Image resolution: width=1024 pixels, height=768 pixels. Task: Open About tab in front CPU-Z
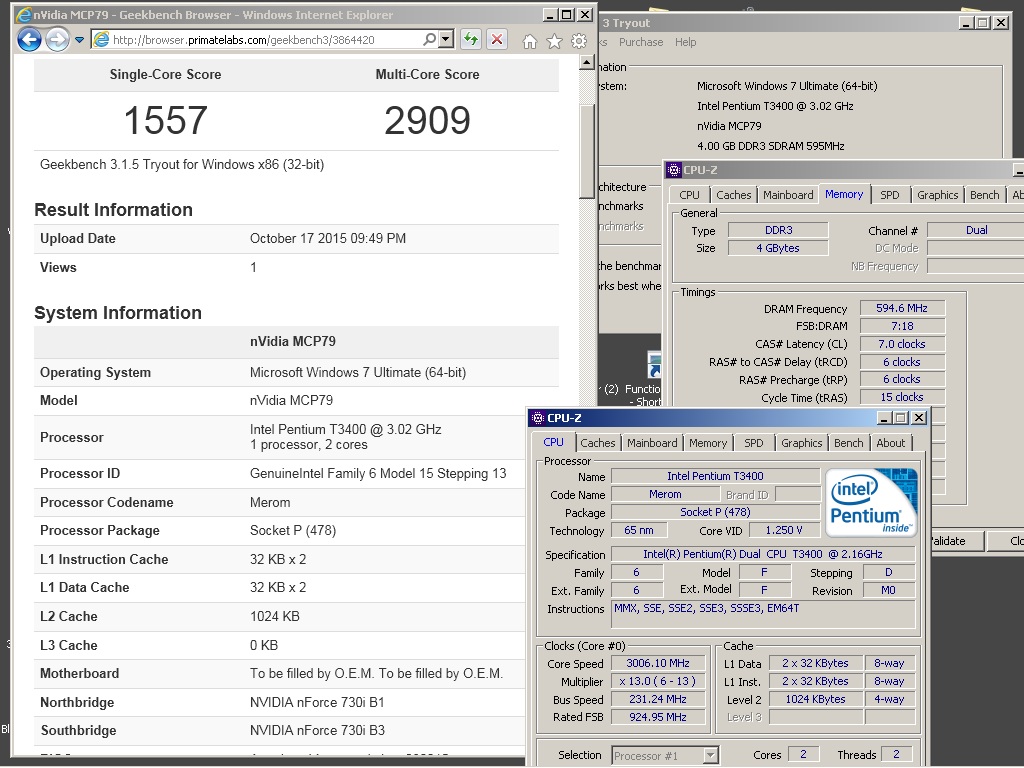tap(890, 443)
